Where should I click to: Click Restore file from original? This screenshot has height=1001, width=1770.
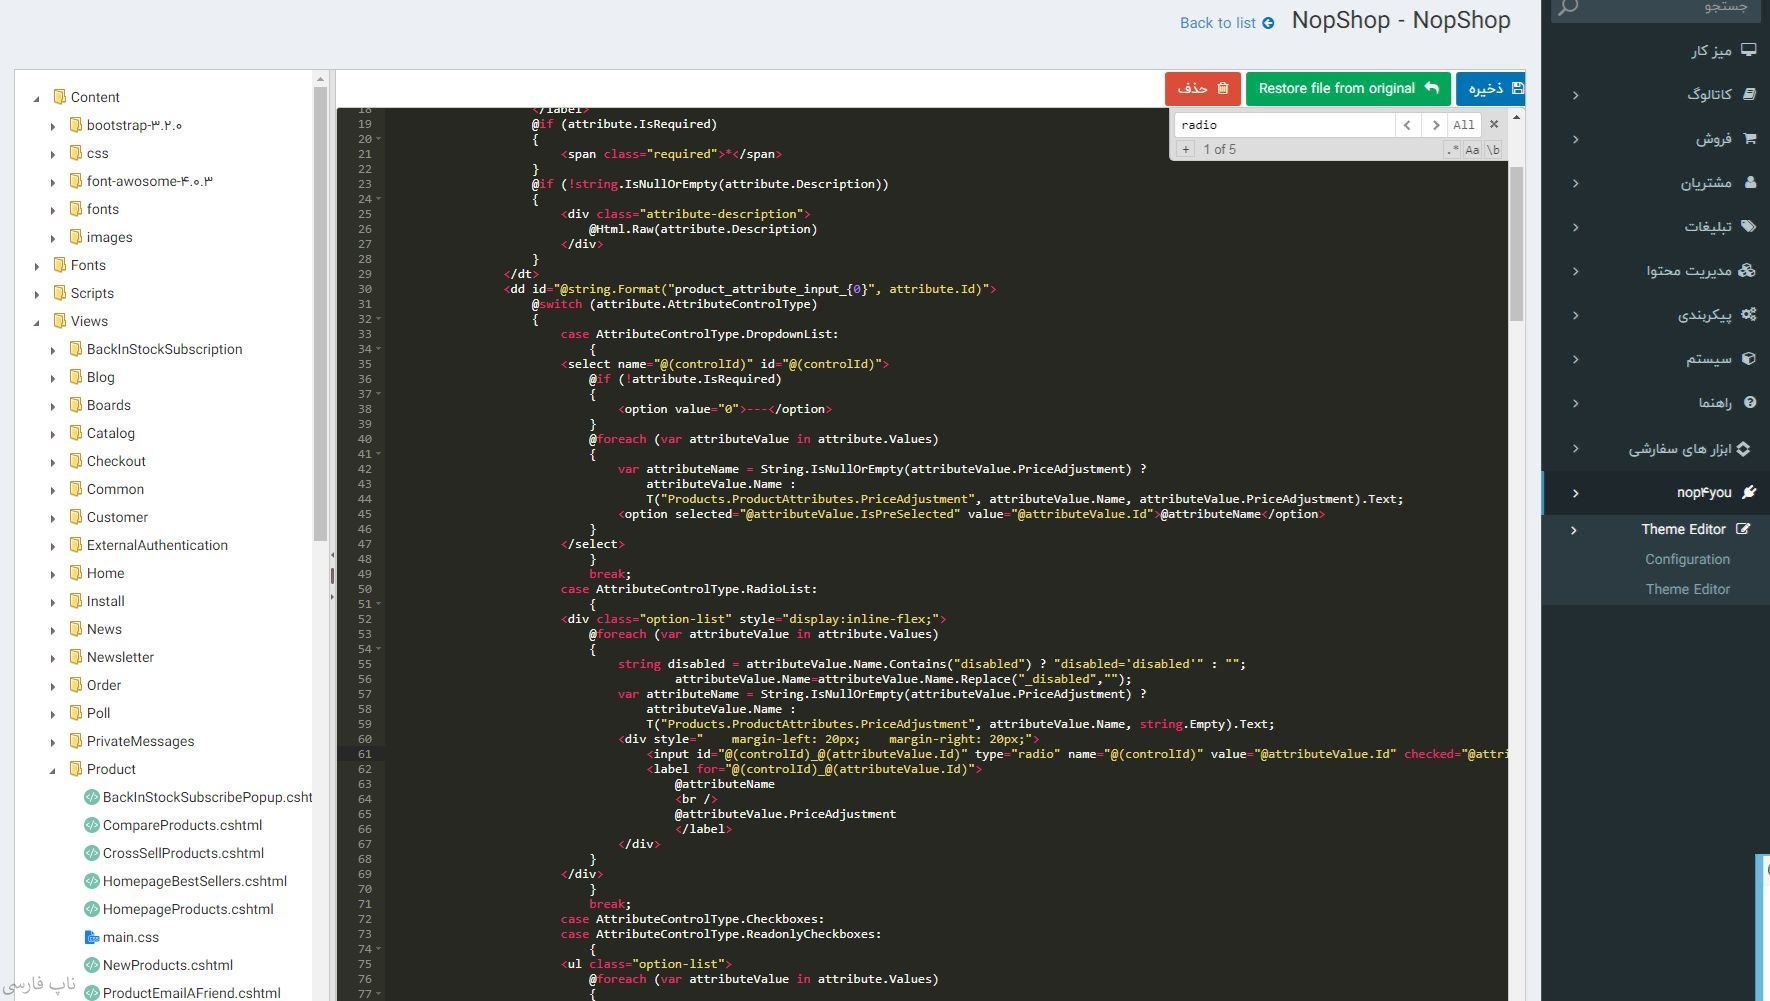point(1347,89)
